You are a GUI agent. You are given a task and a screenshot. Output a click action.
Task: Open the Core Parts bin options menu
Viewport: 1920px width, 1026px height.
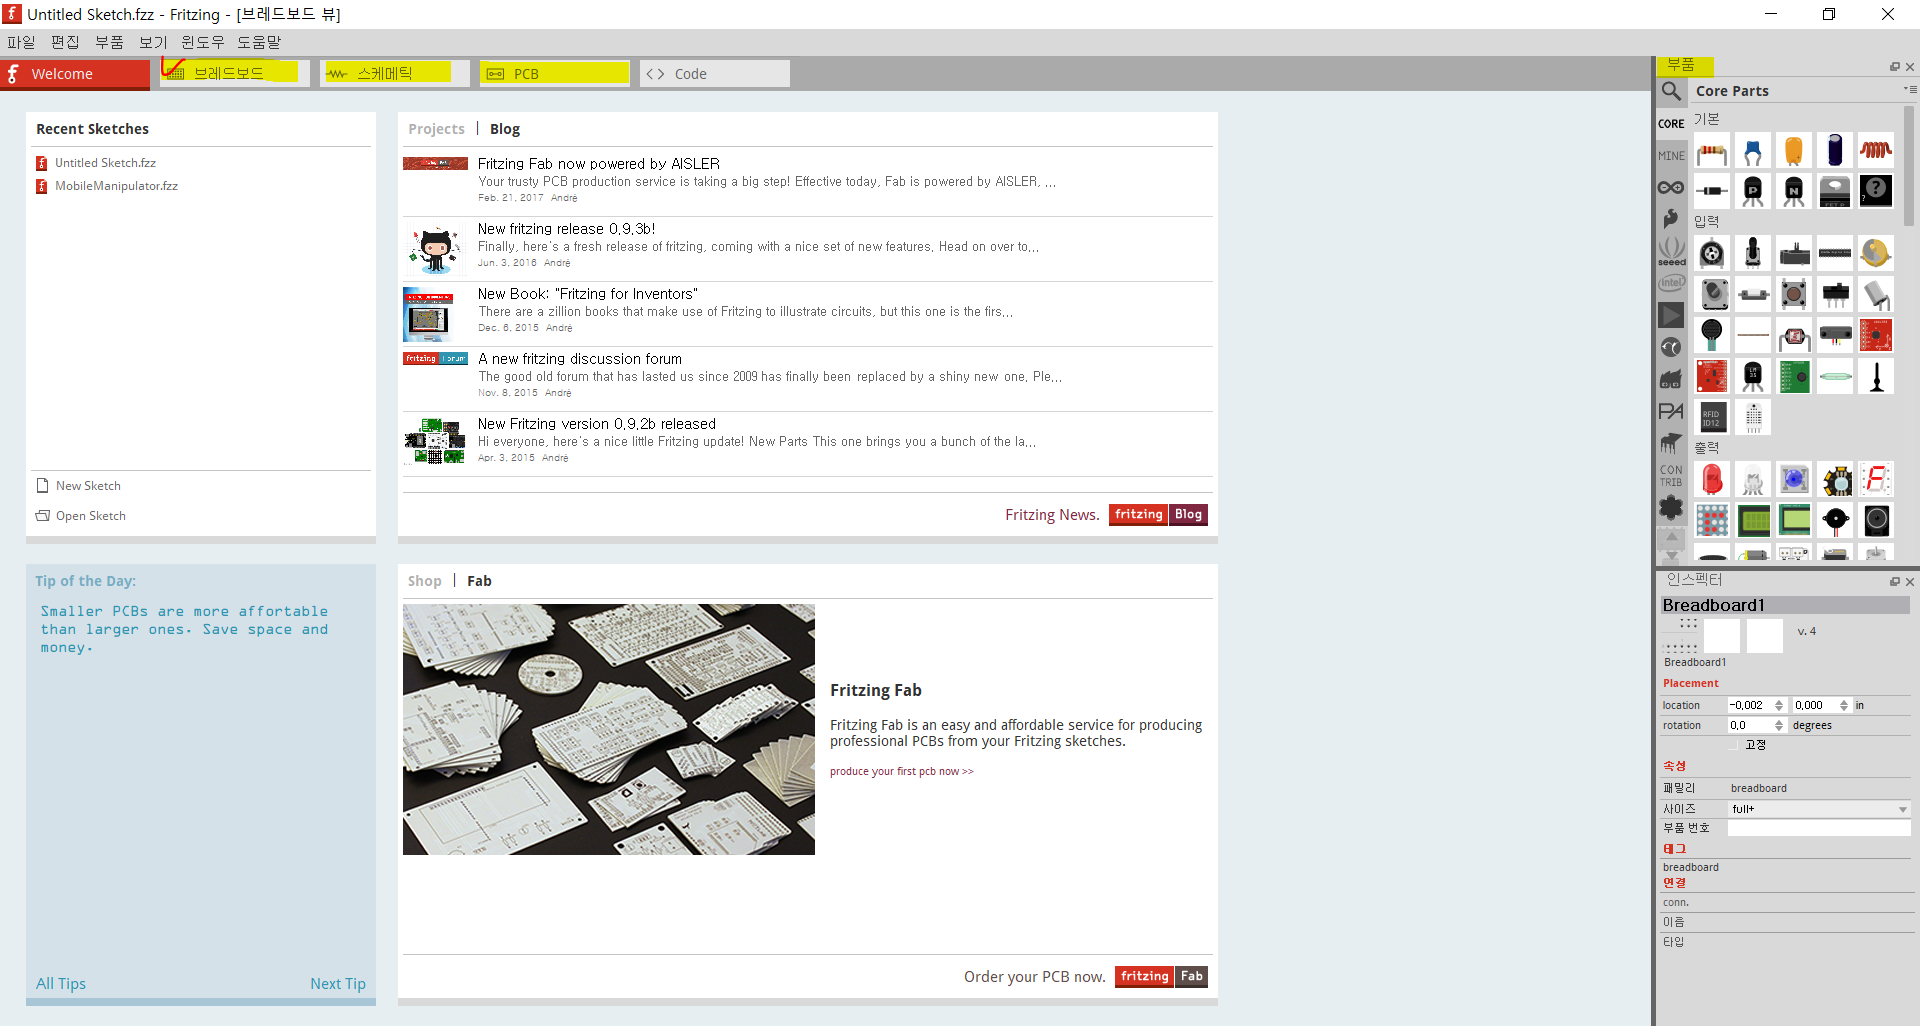click(x=1909, y=89)
